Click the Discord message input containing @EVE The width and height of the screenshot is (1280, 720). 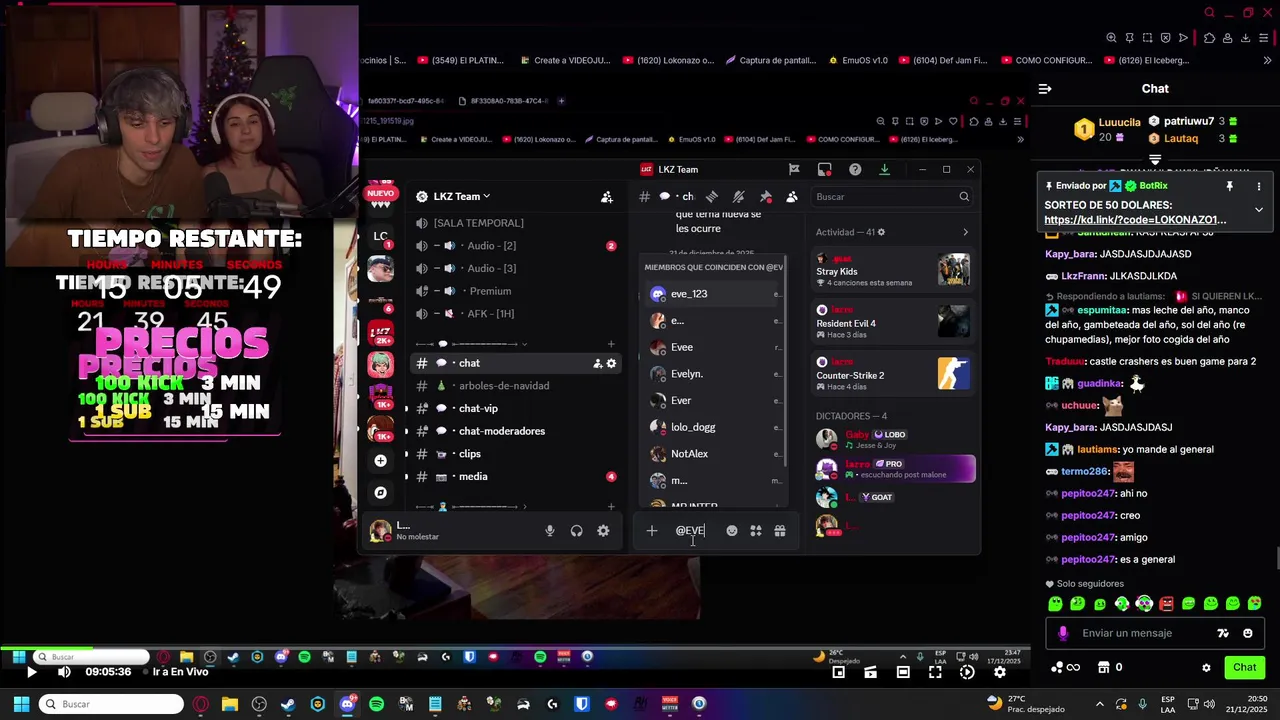point(690,531)
